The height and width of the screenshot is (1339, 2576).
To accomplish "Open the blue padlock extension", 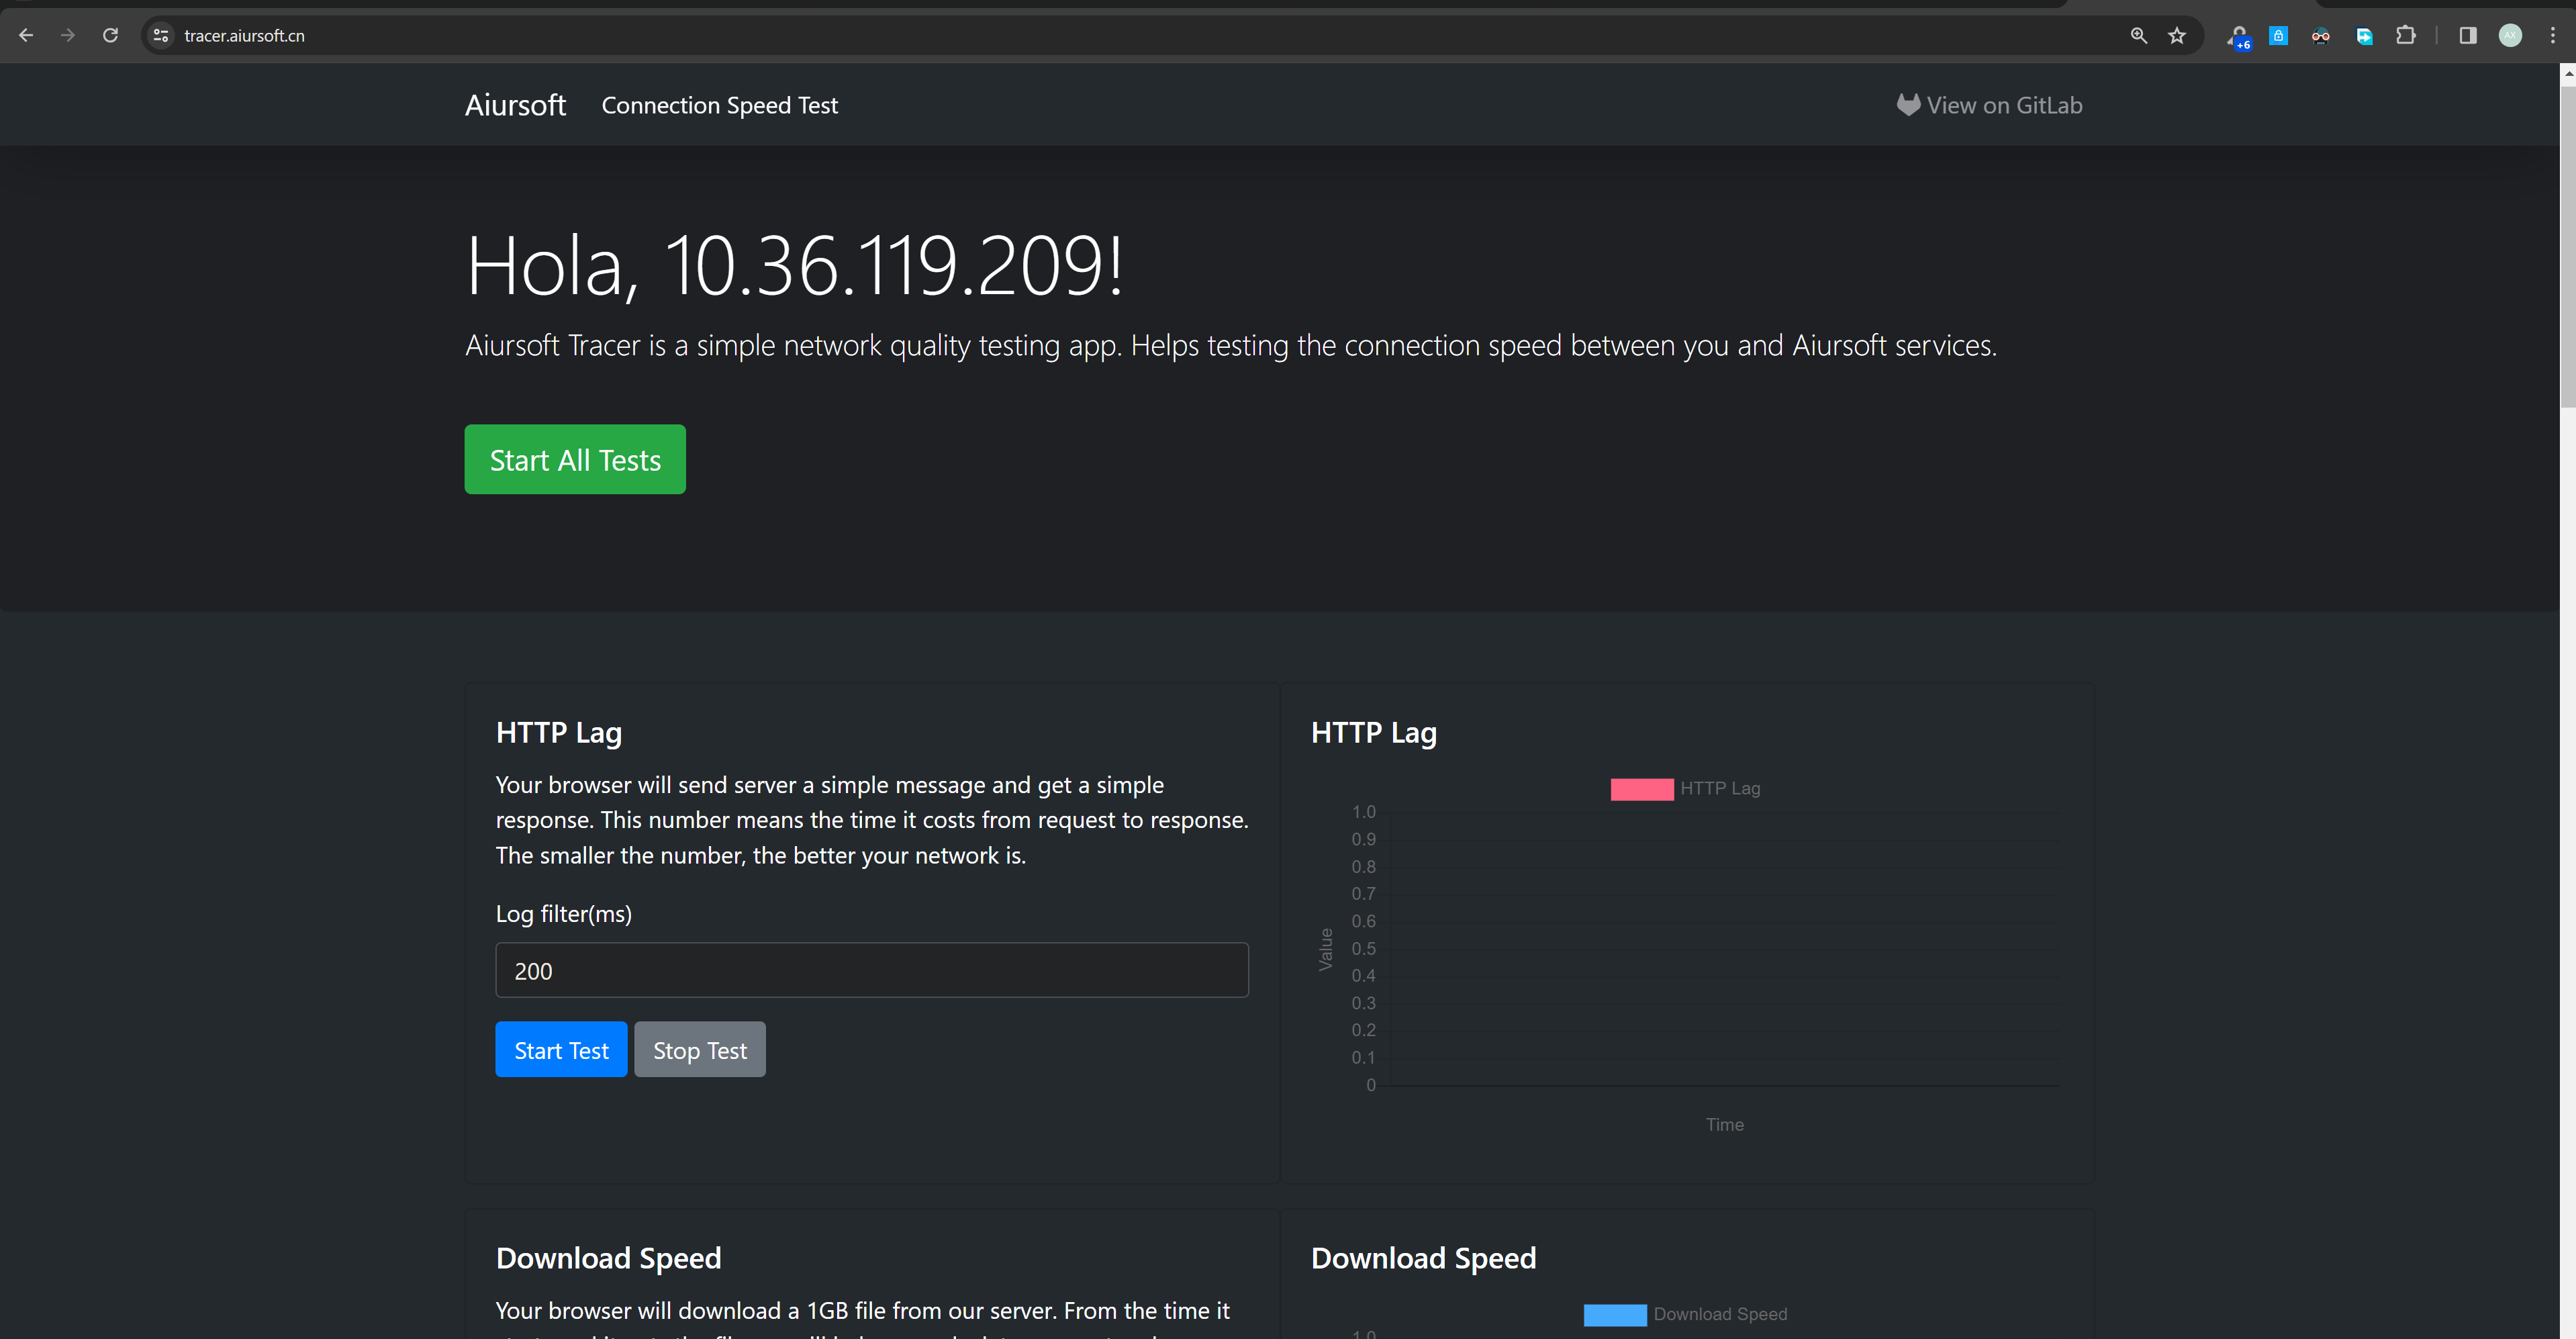I will [x=2278, y=35].
